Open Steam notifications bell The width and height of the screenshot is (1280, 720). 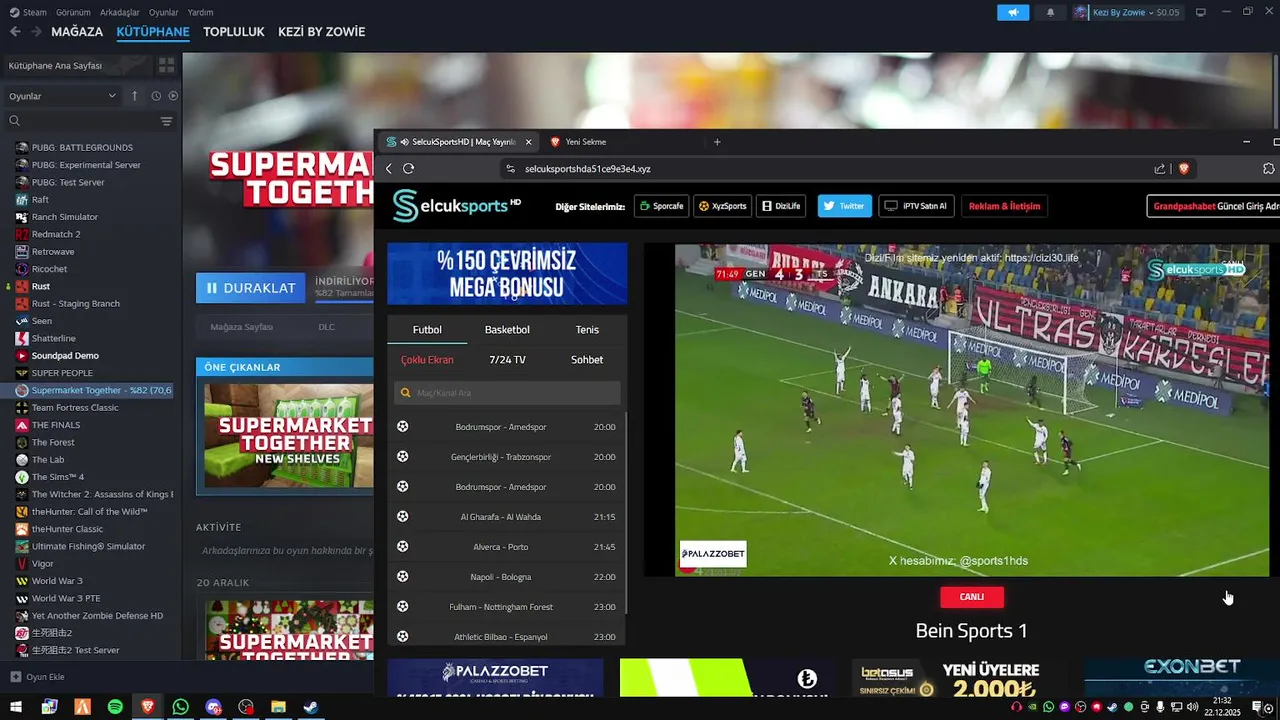click(x=1050, y=12)
